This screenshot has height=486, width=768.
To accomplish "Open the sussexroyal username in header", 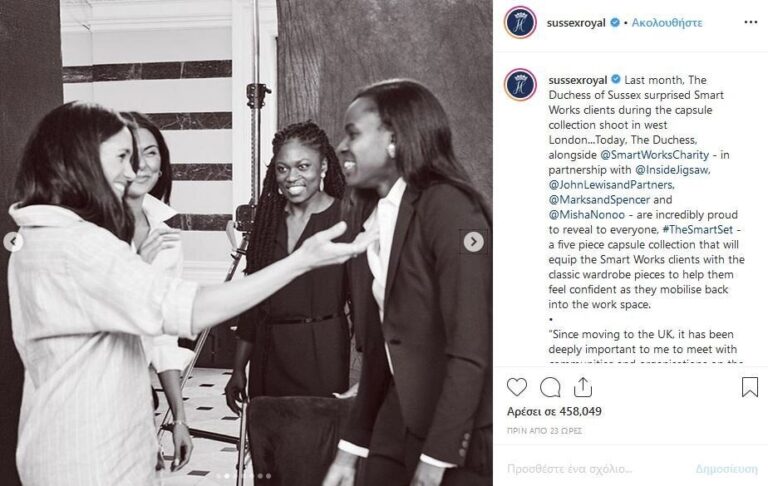I will (576, 23).
